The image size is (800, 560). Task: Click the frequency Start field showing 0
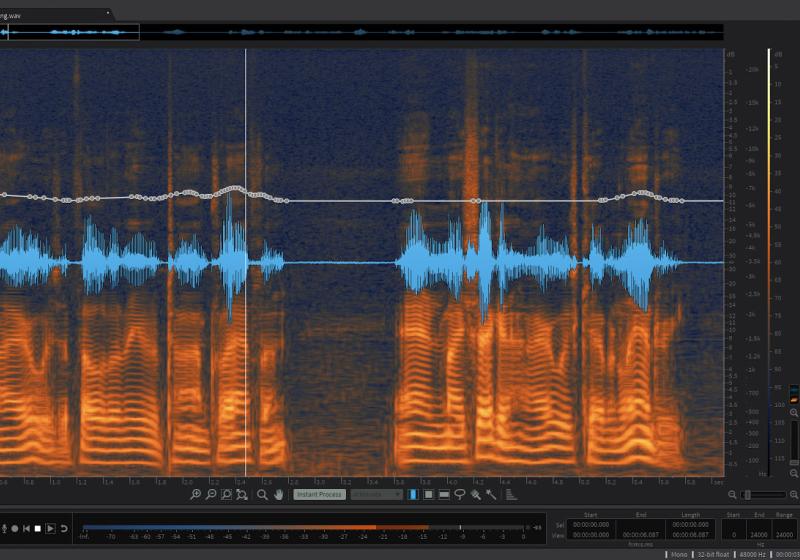point(734,534)
